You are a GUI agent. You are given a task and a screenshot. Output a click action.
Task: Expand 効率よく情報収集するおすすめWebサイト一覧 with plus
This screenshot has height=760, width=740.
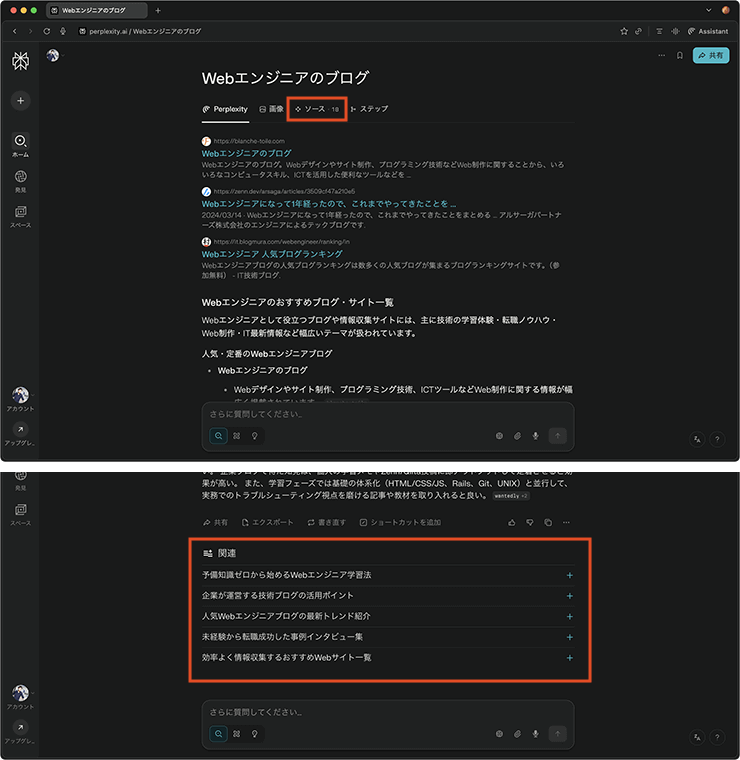click(x=569, y=658)
